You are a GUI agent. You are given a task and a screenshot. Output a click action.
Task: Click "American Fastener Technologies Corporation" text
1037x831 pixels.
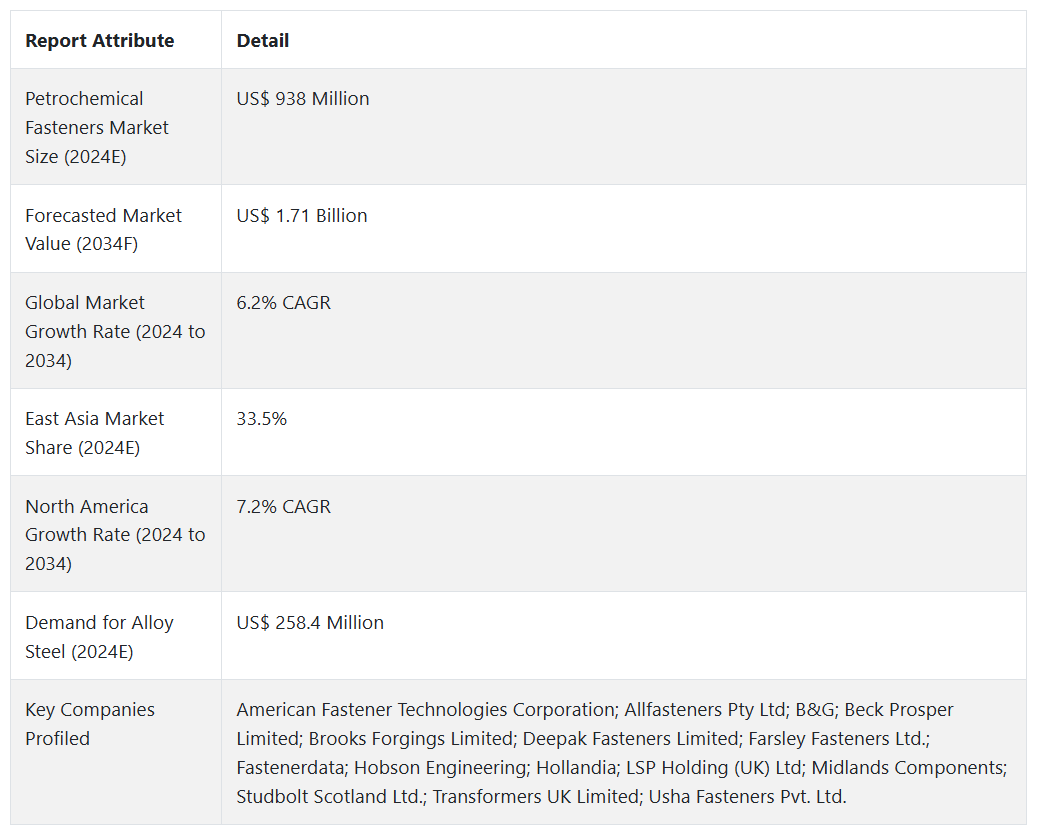click(426, 710)
